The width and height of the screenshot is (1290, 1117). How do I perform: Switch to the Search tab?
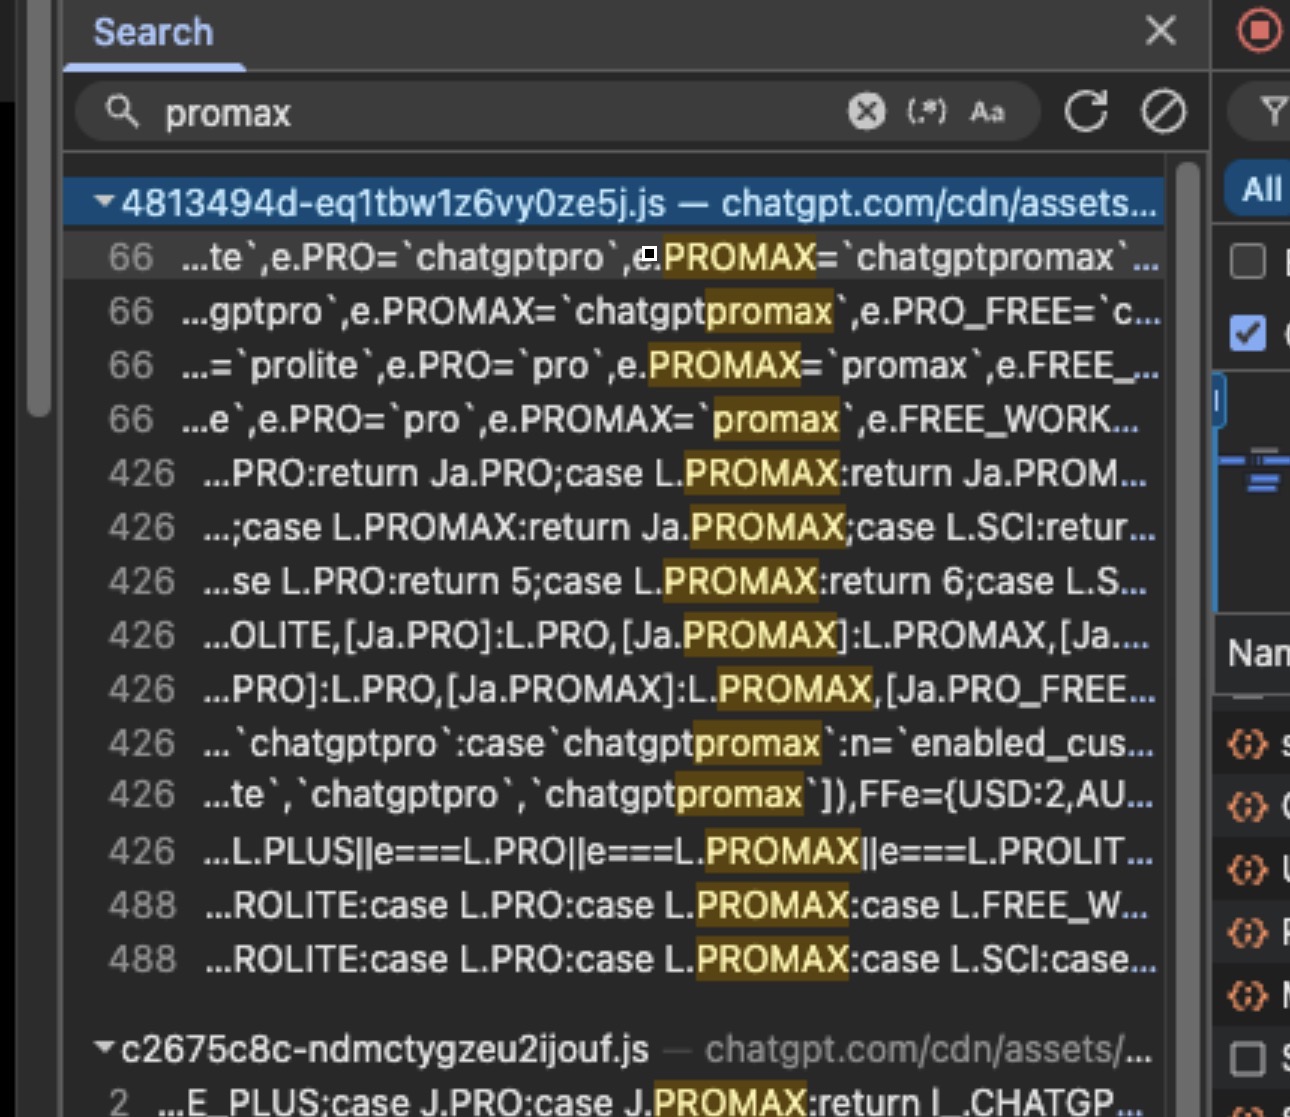pyautogui.click(x=153, y=32)
